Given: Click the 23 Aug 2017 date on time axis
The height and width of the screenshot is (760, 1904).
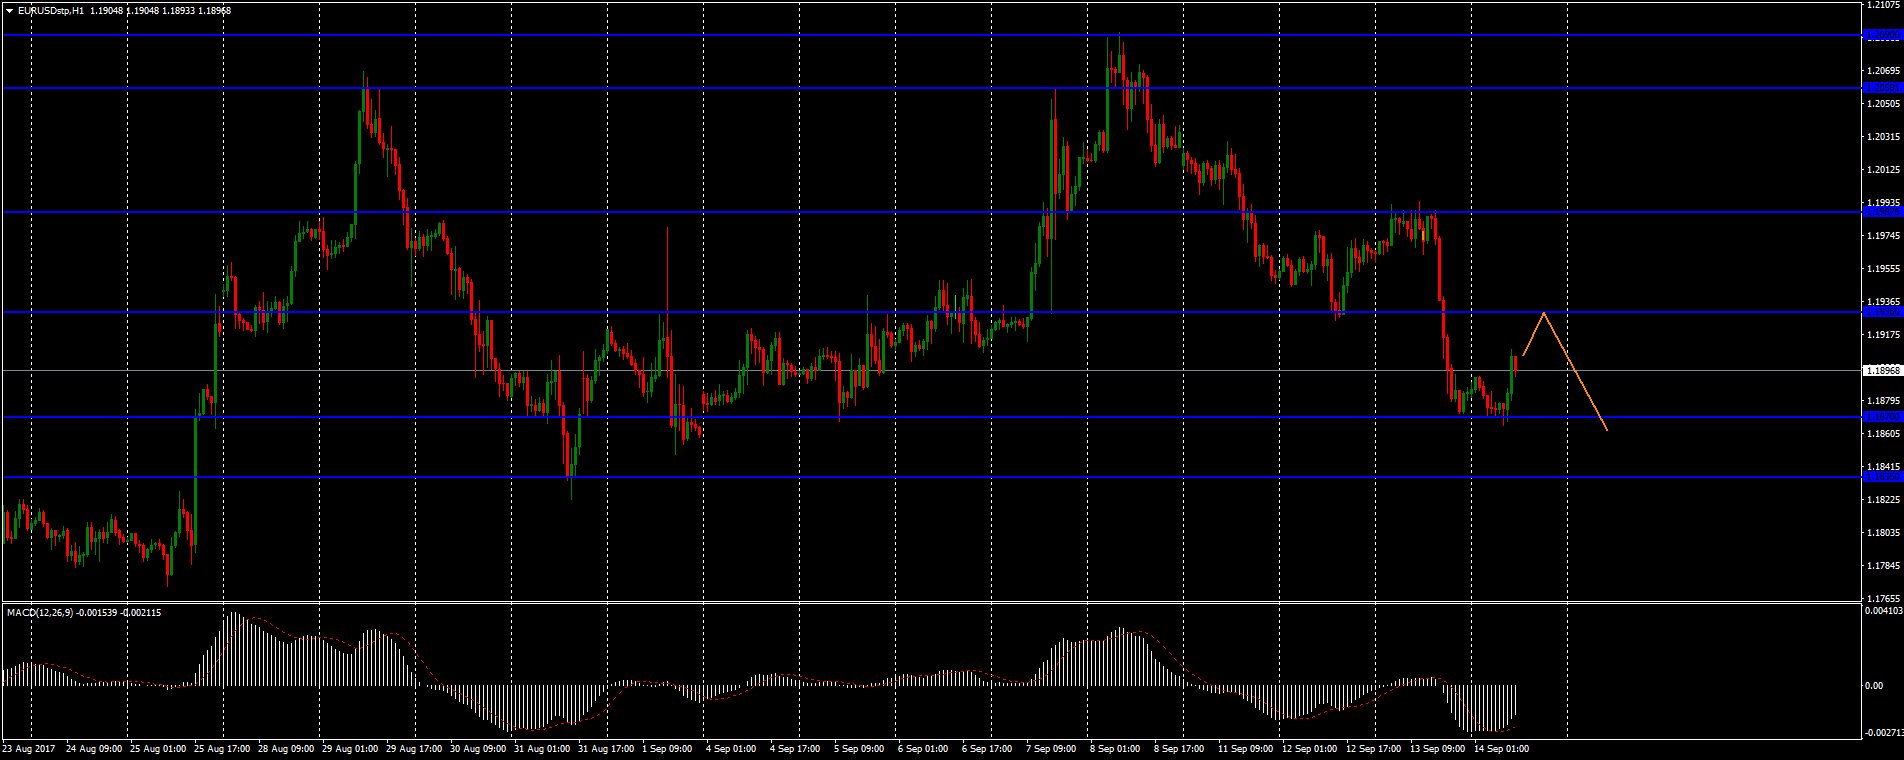Looking at the screenshot, I should point(29,748).
